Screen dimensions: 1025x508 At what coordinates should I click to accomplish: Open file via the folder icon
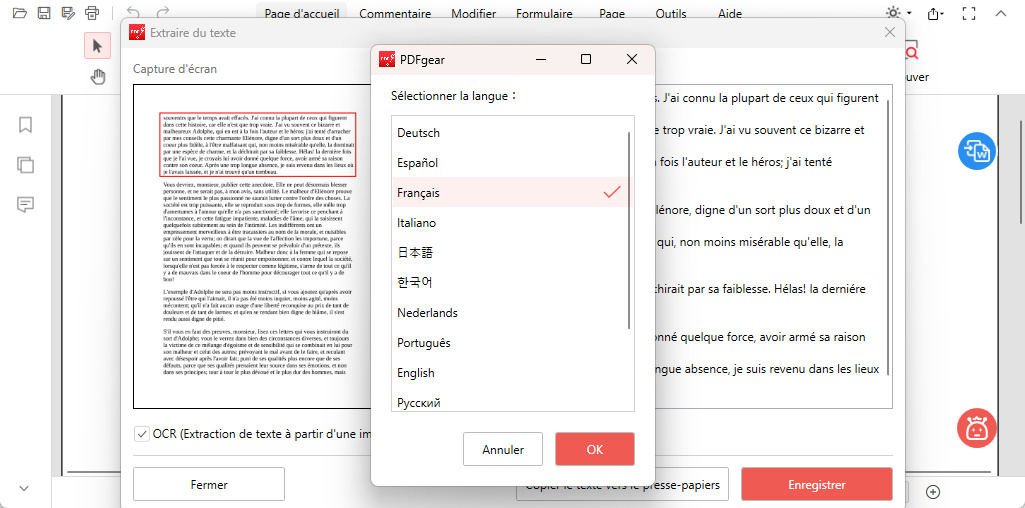[20, 12]
